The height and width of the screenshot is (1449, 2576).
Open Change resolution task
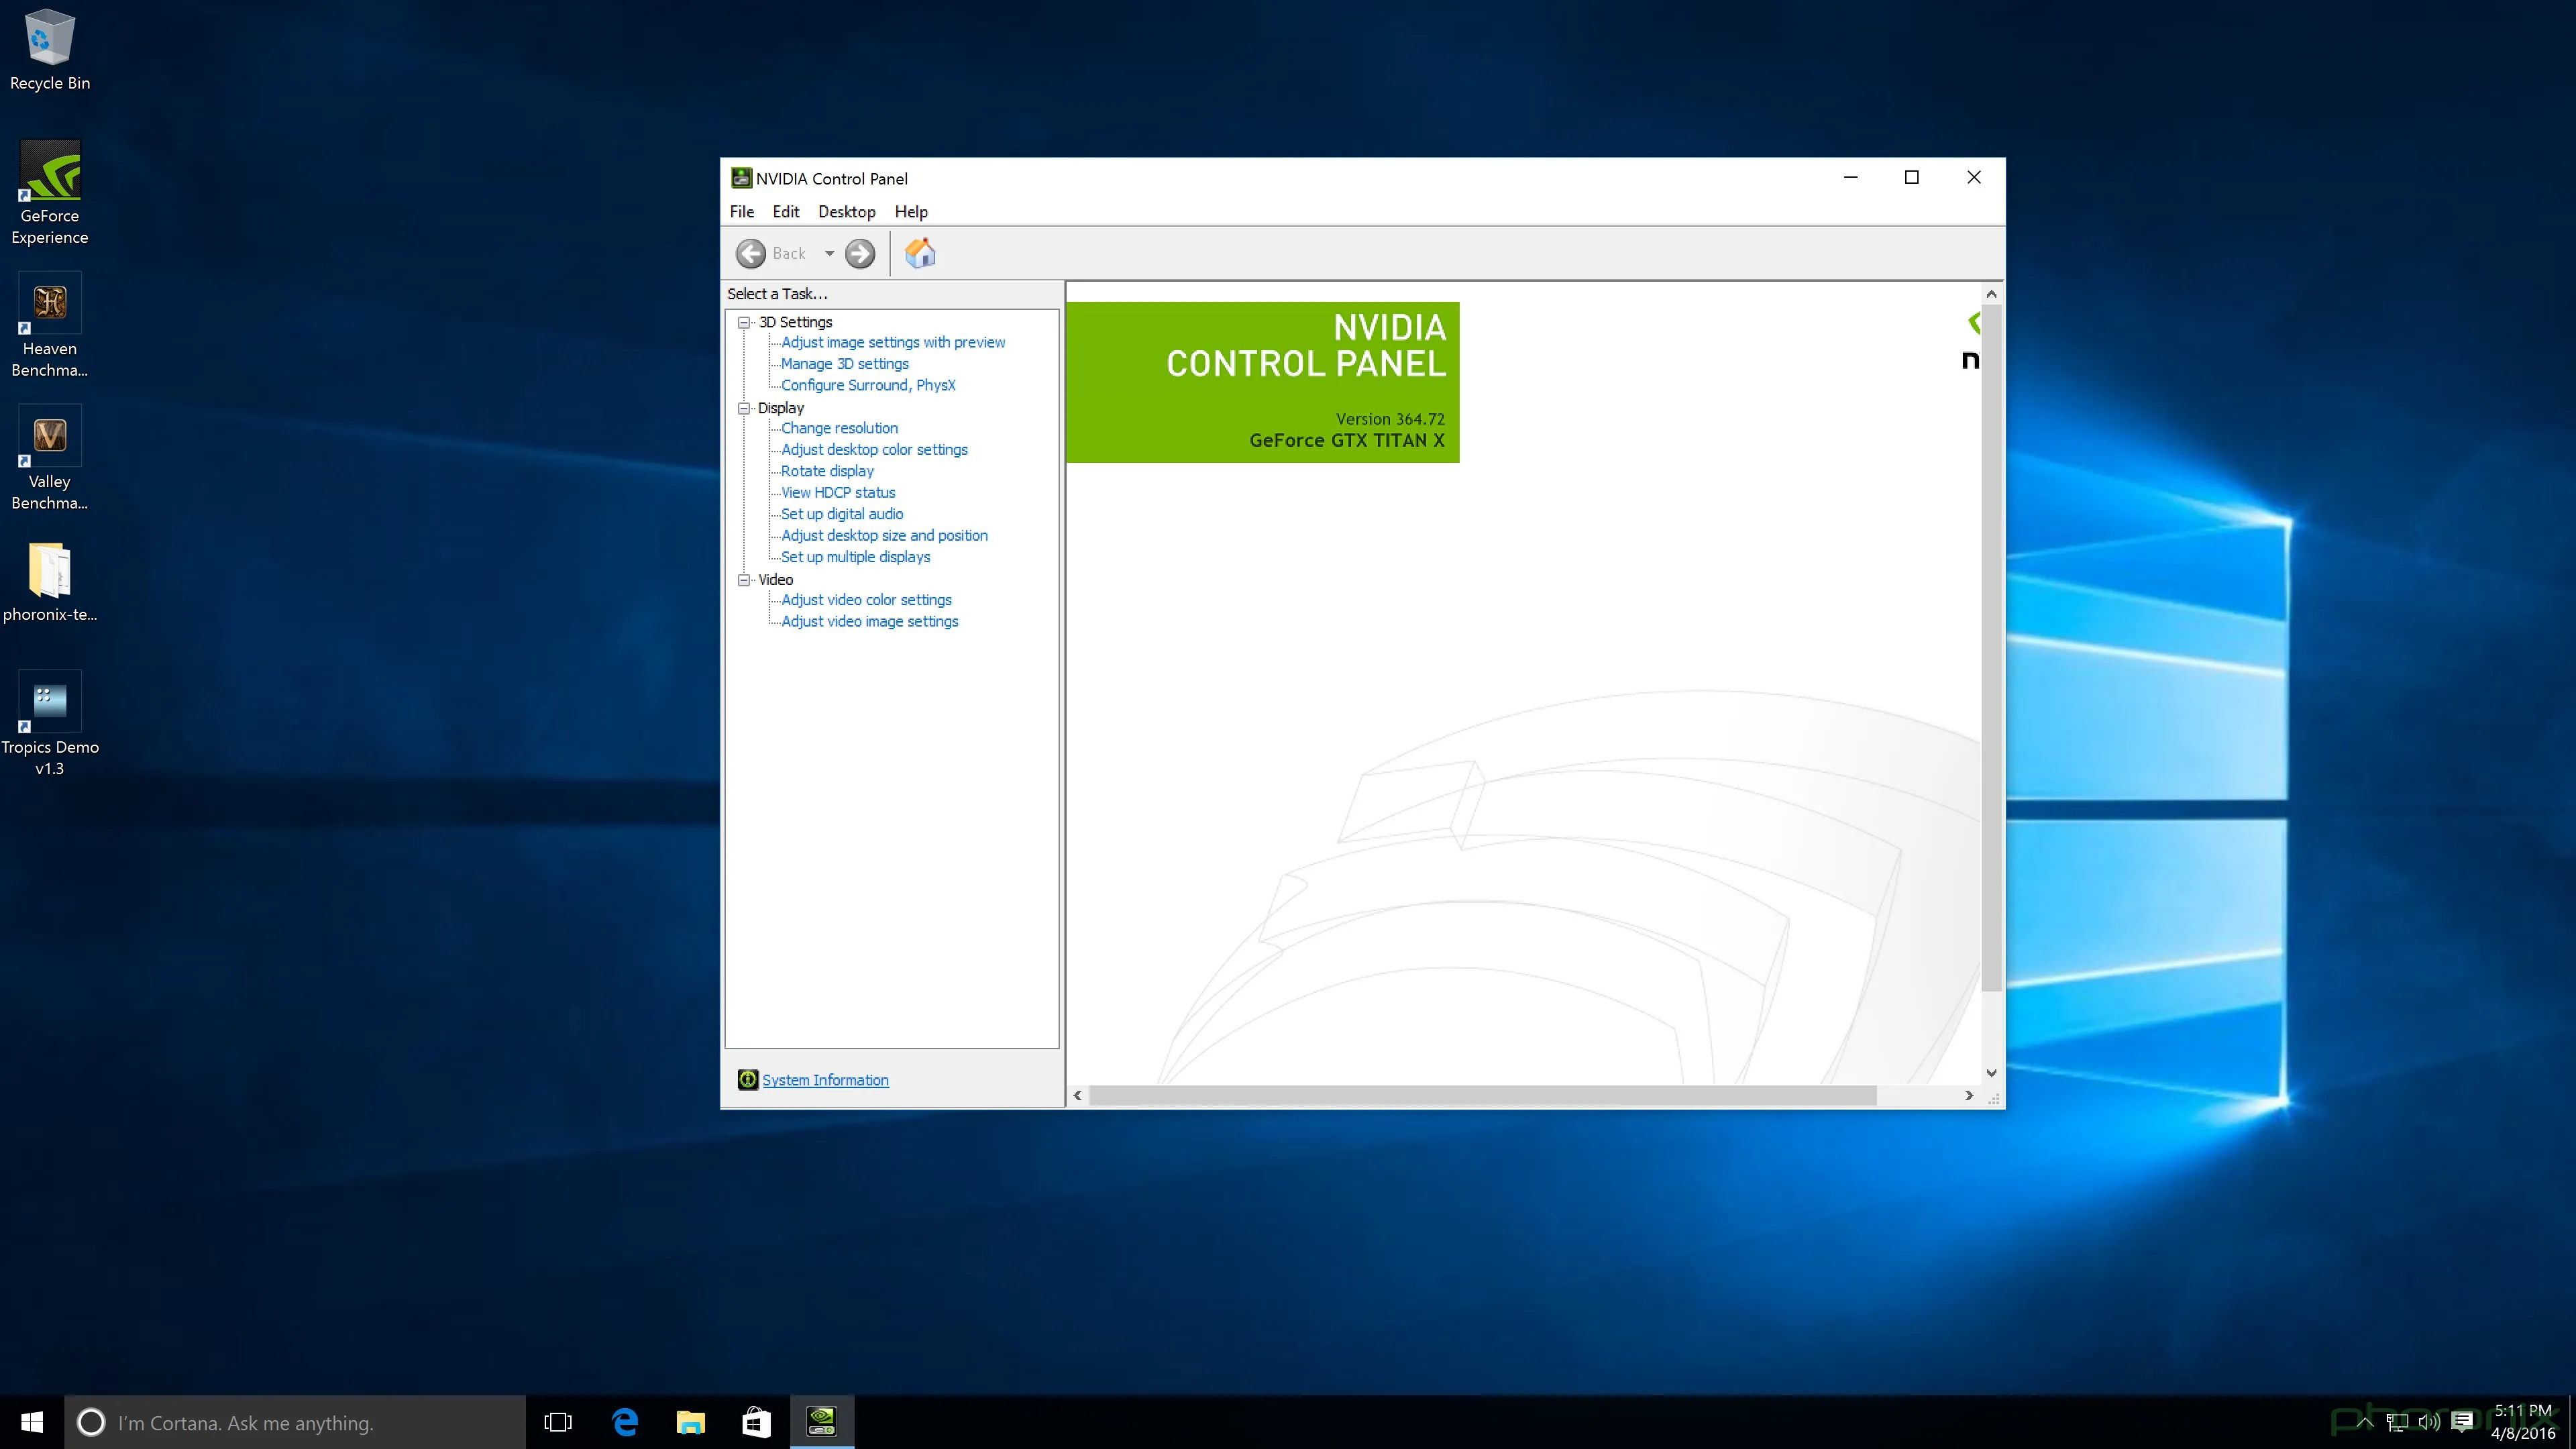pos(839,428)
